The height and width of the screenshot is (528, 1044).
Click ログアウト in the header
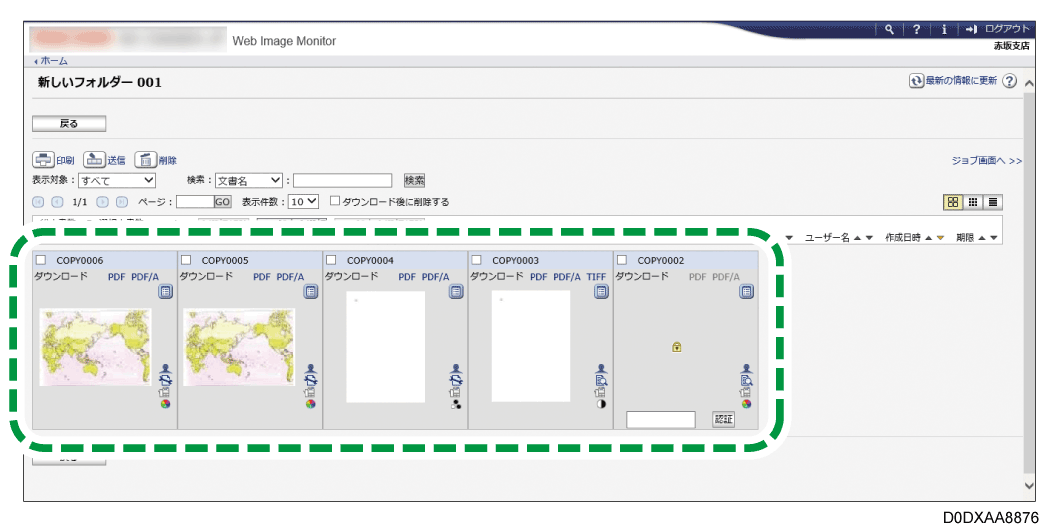[1005, 30]
